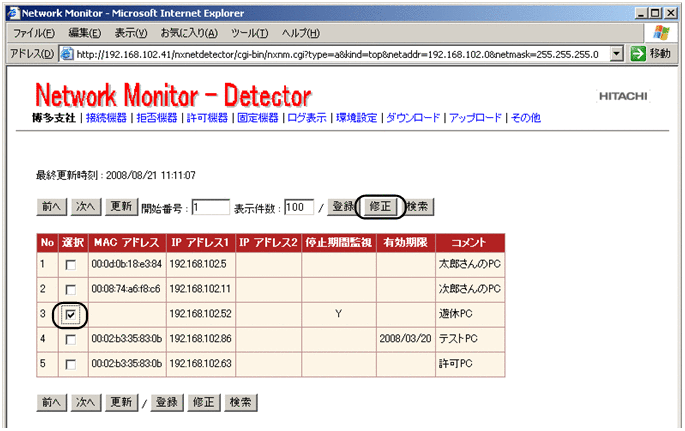
Task: Check the box for row 1 太郎さんのPC
Action: [x=71, y=265]
